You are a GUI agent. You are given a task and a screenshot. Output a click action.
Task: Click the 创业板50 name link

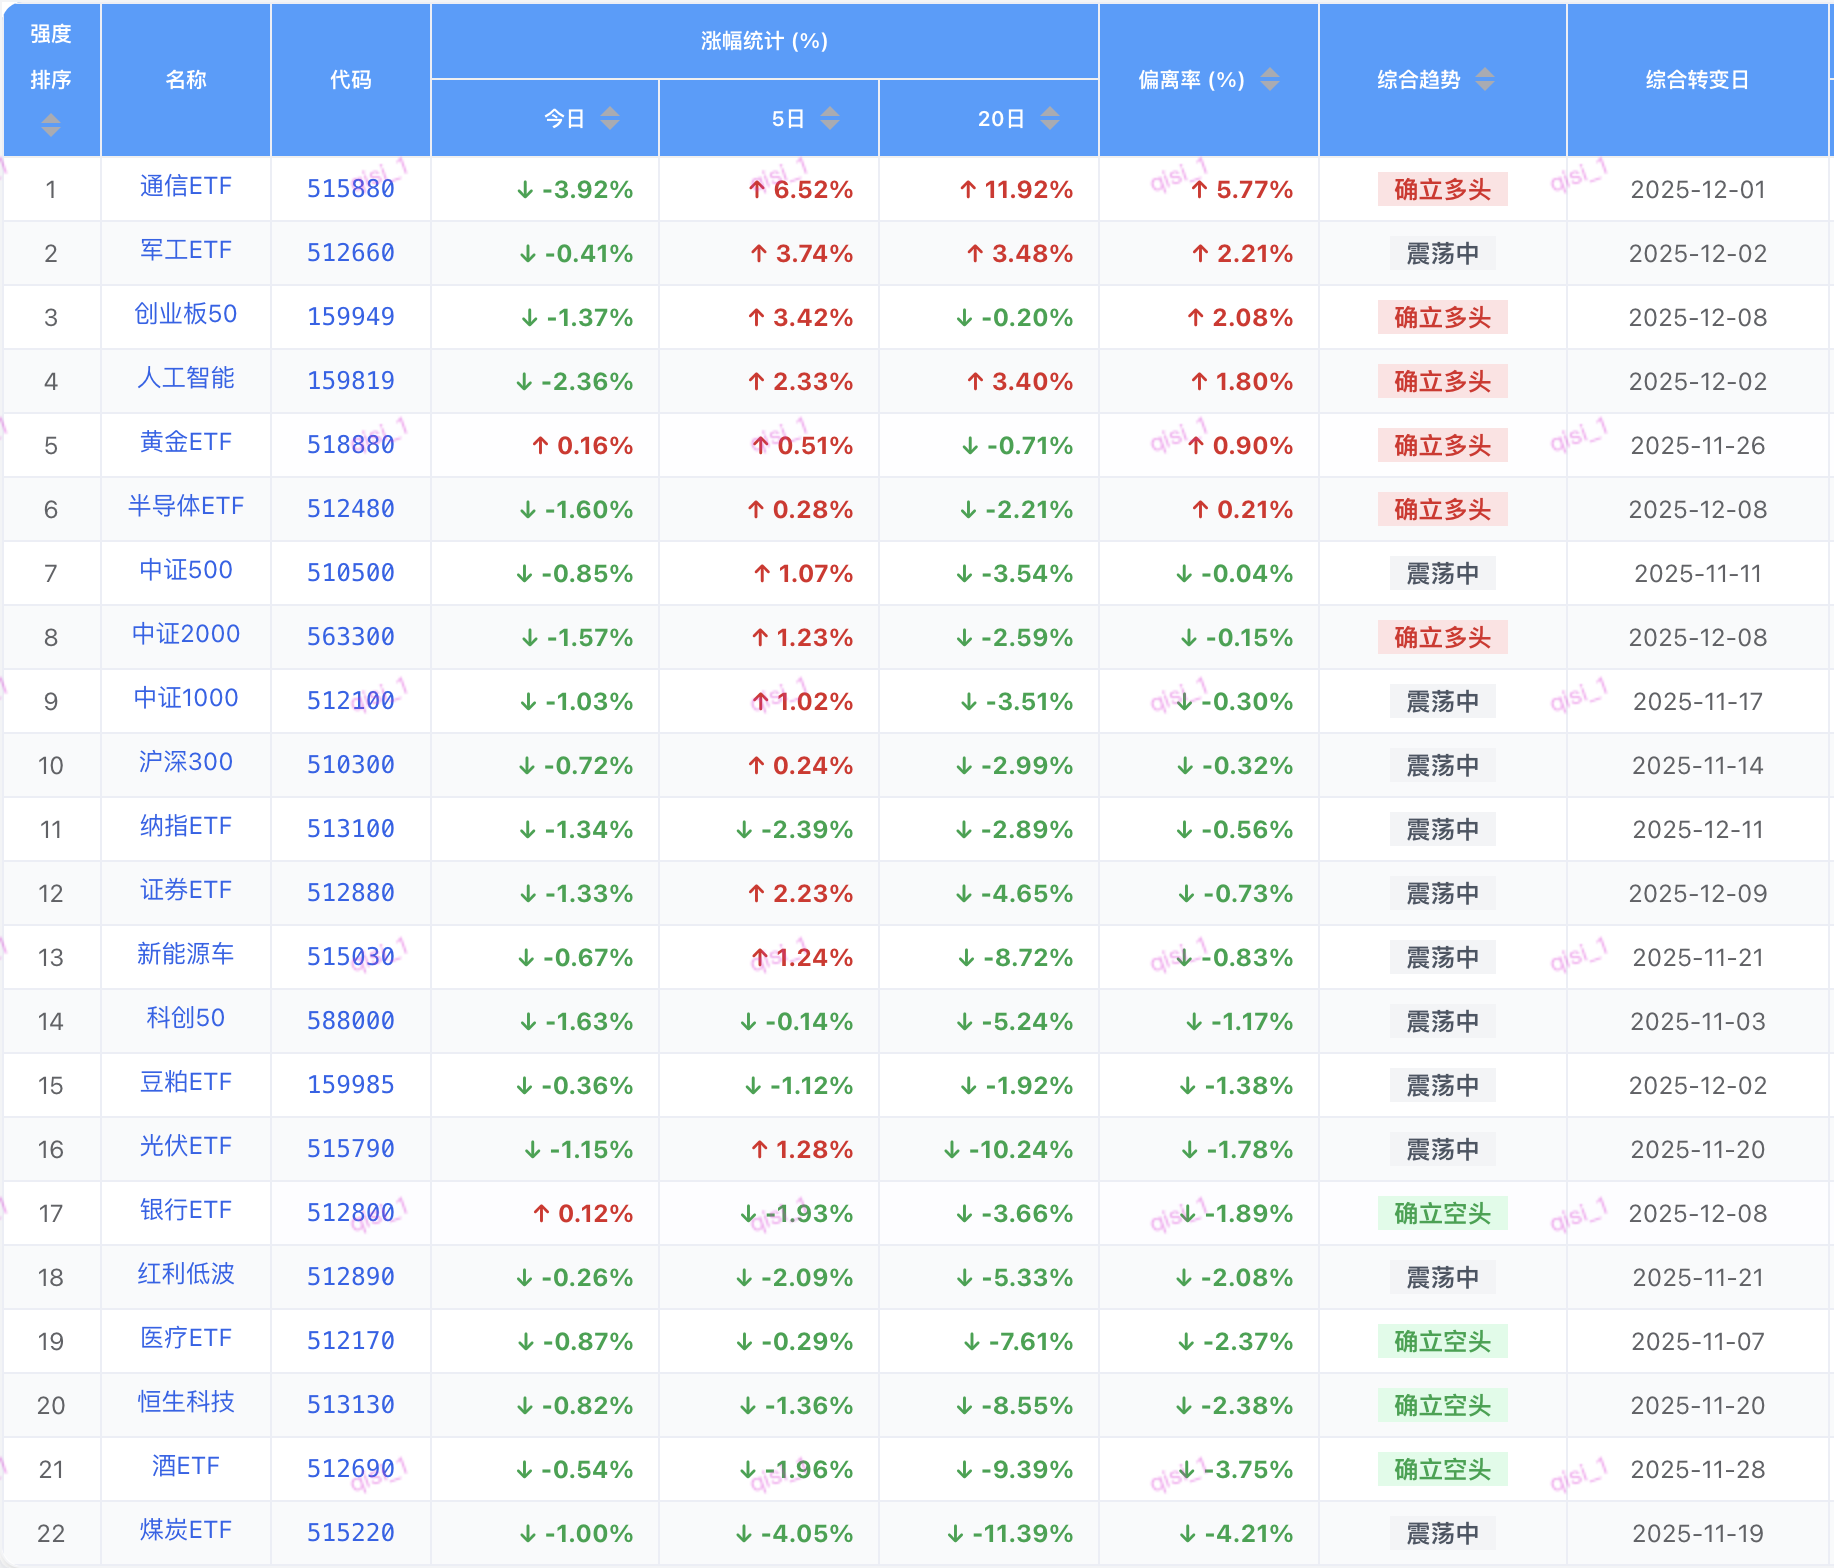186,315
